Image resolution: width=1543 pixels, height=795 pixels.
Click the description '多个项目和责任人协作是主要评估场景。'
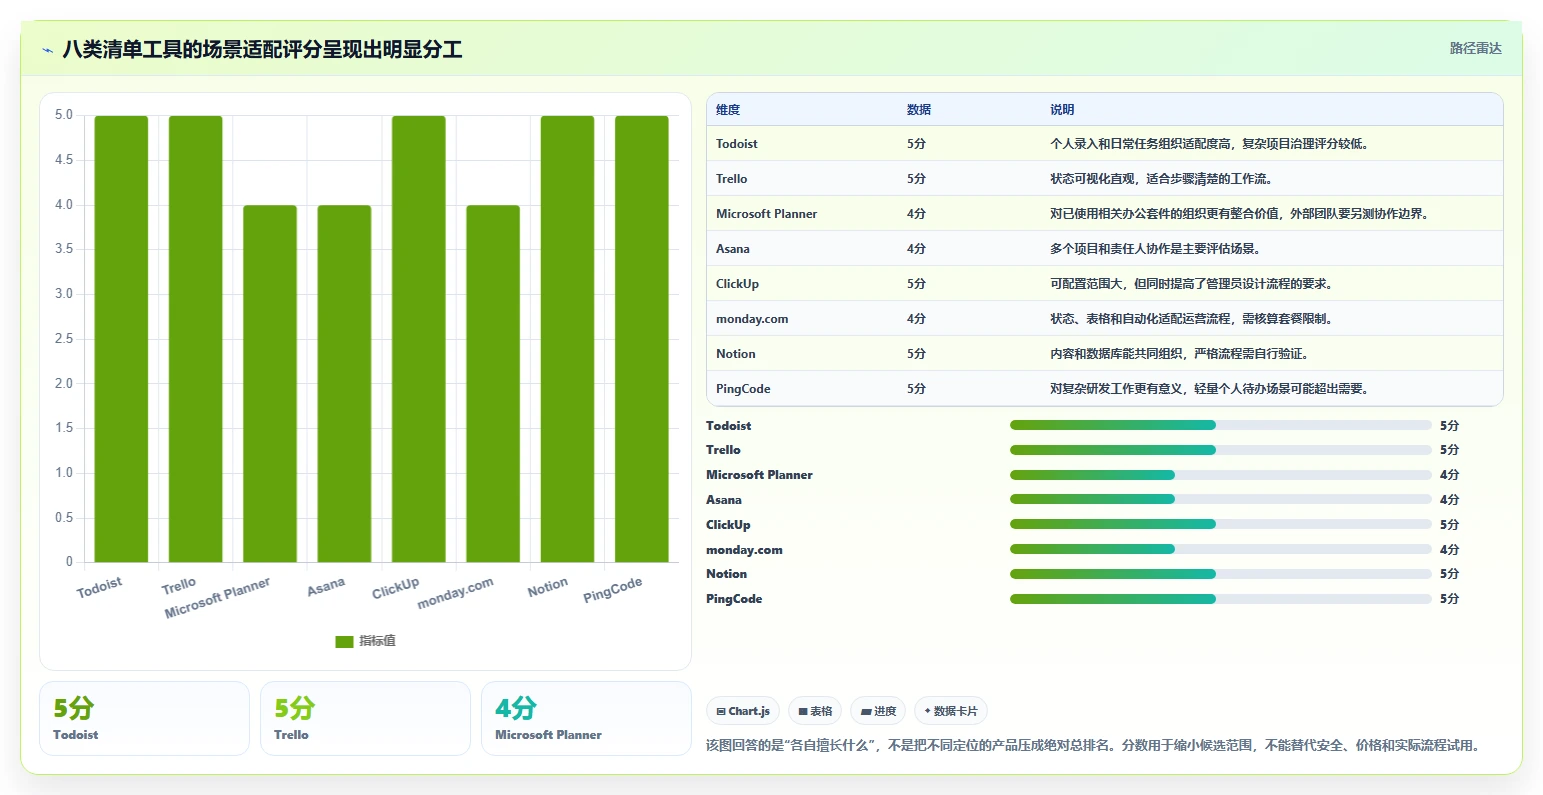(1155, 249)
